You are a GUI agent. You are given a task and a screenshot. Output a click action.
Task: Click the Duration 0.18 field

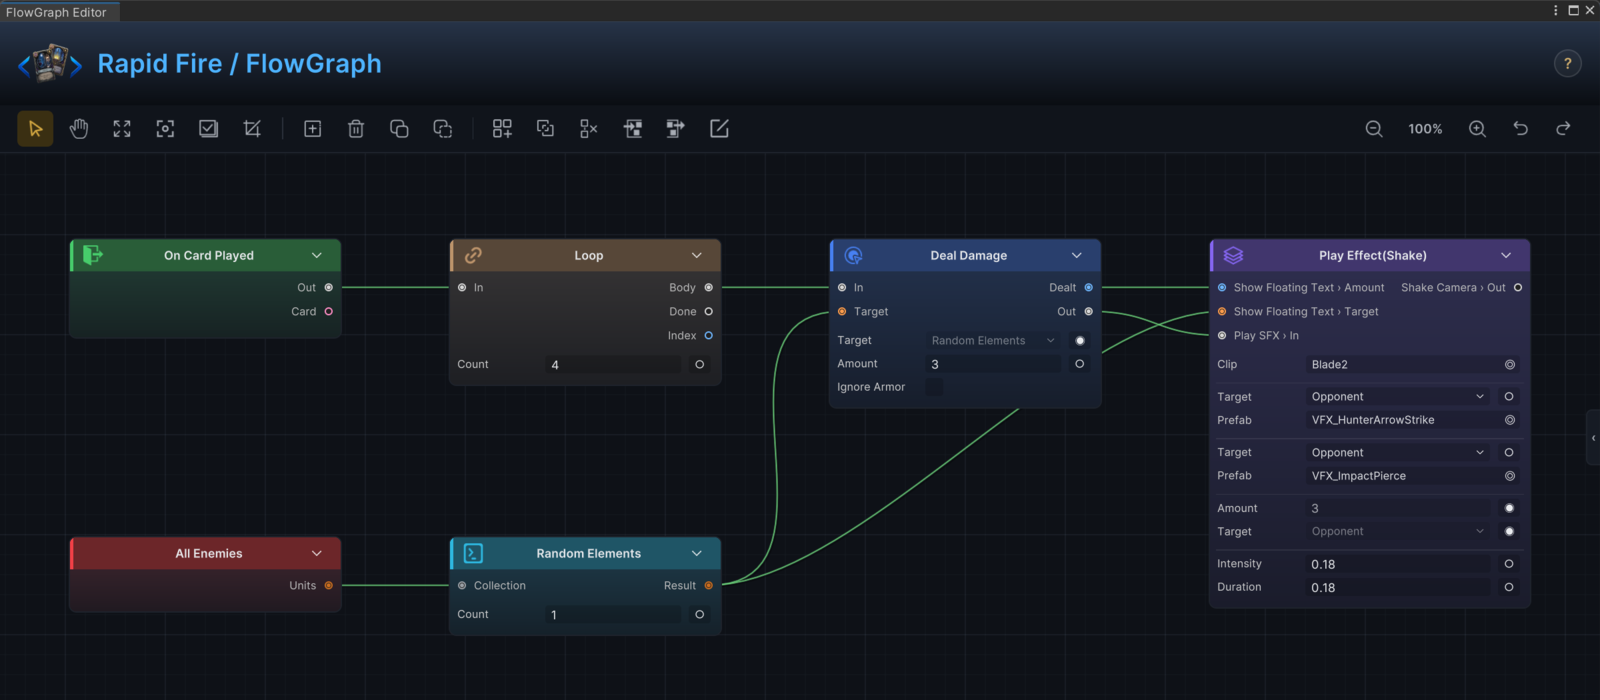pyautogui.click(x=1398, y=588)
